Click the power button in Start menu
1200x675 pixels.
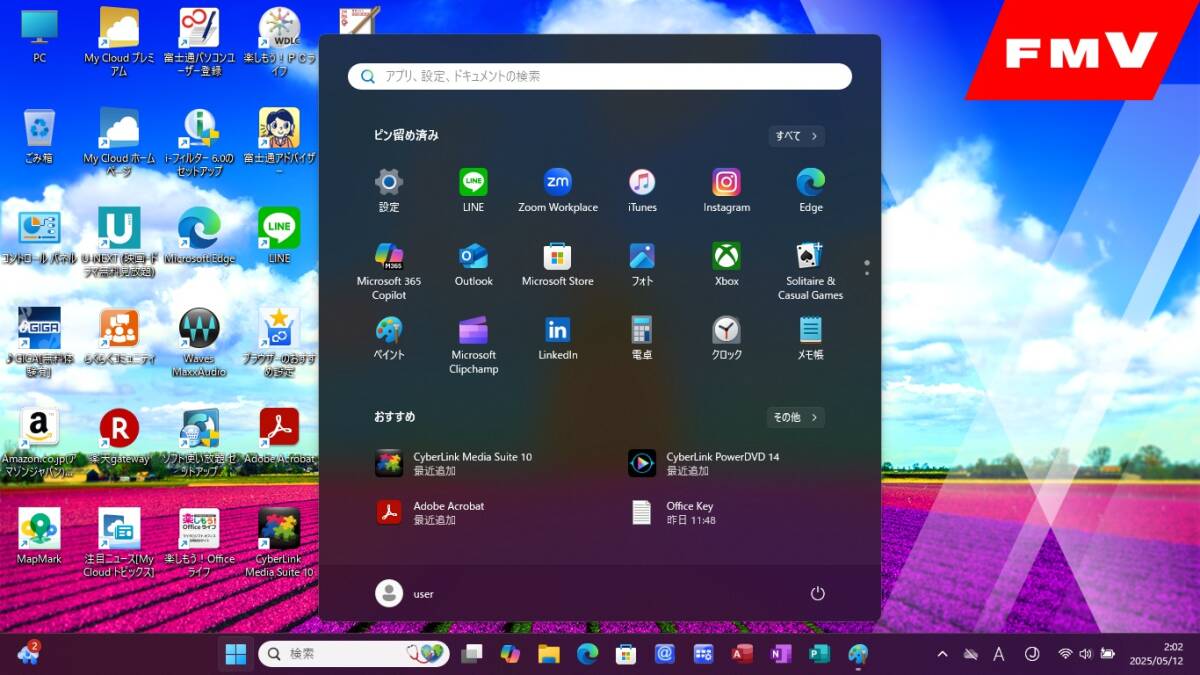(817, 593)
